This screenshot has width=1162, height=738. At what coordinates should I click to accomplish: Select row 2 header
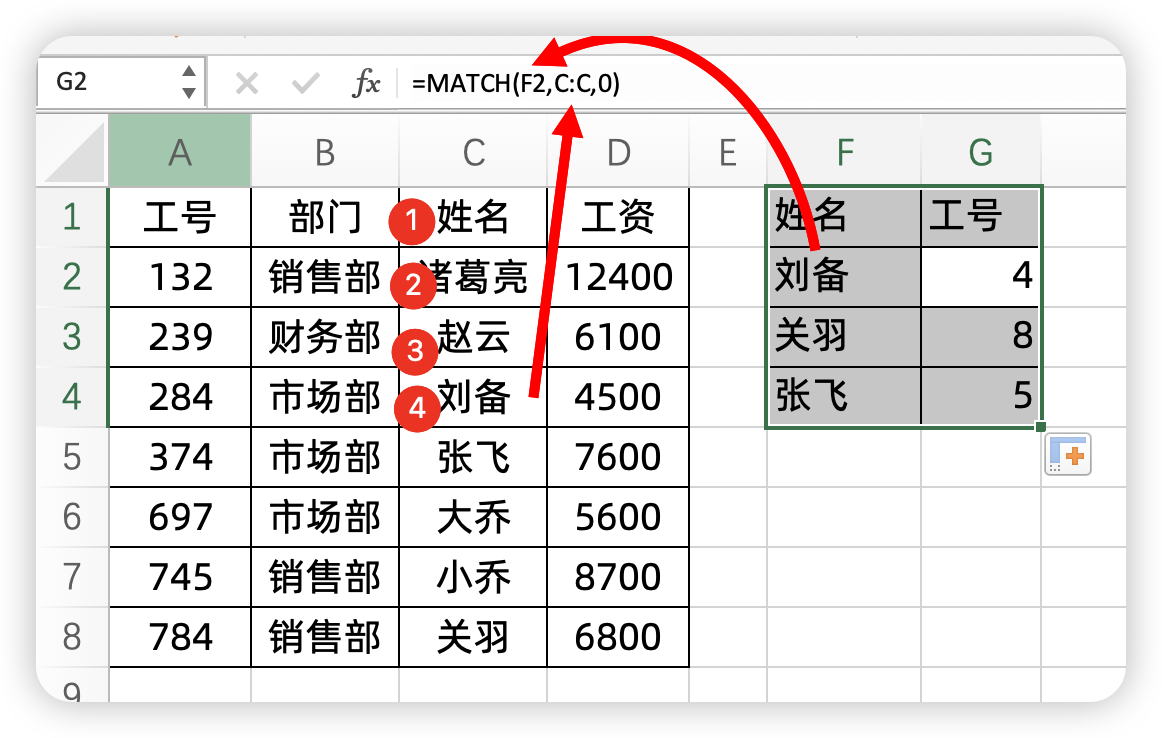point(72,277)
